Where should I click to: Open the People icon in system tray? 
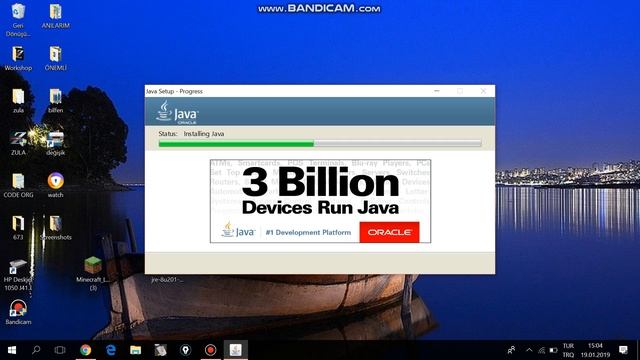pos(511,350)
